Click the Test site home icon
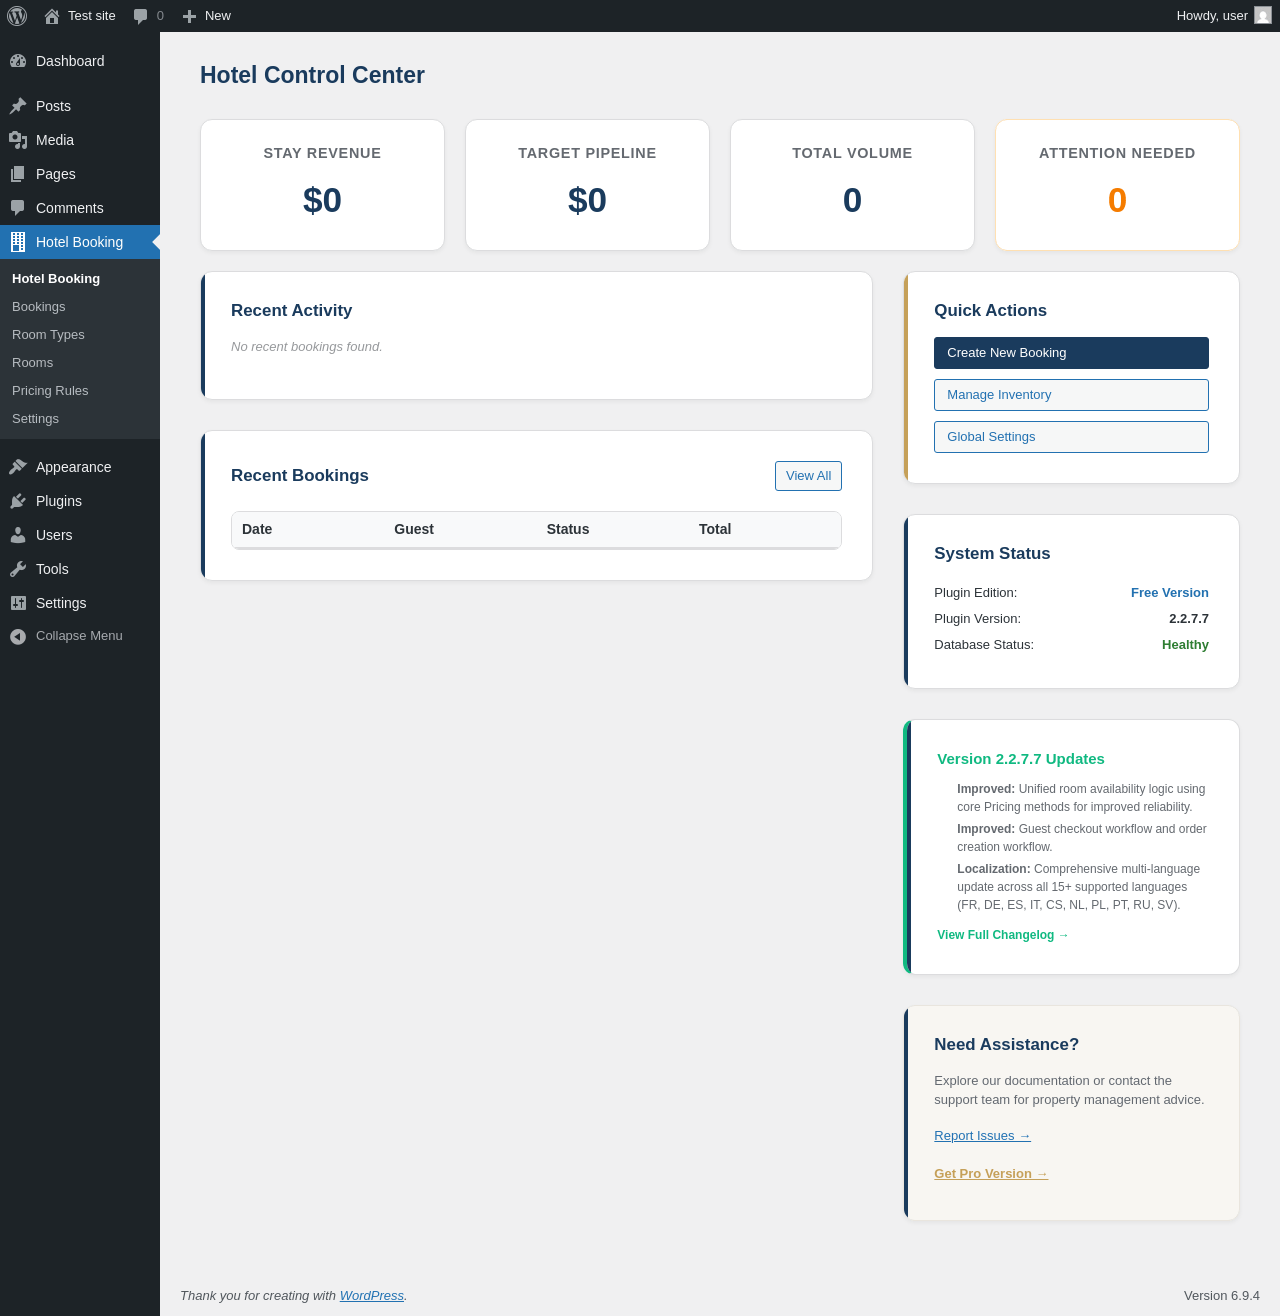The height and width of the screenshot is (1316, 1280). tap(52, 16)
